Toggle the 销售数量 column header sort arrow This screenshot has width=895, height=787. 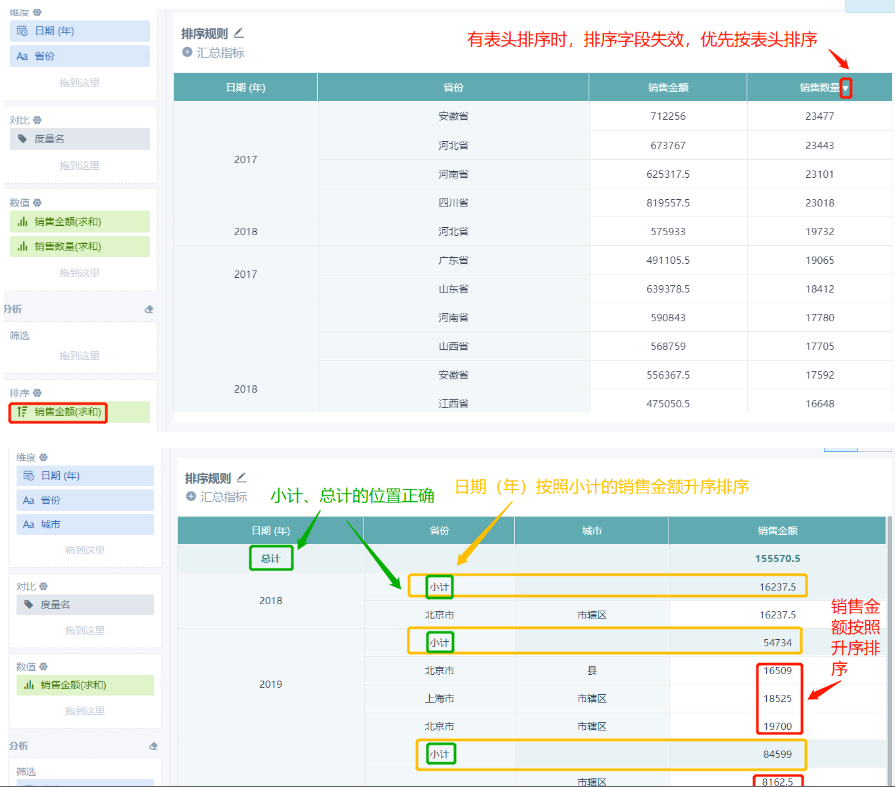pos(846,88)
